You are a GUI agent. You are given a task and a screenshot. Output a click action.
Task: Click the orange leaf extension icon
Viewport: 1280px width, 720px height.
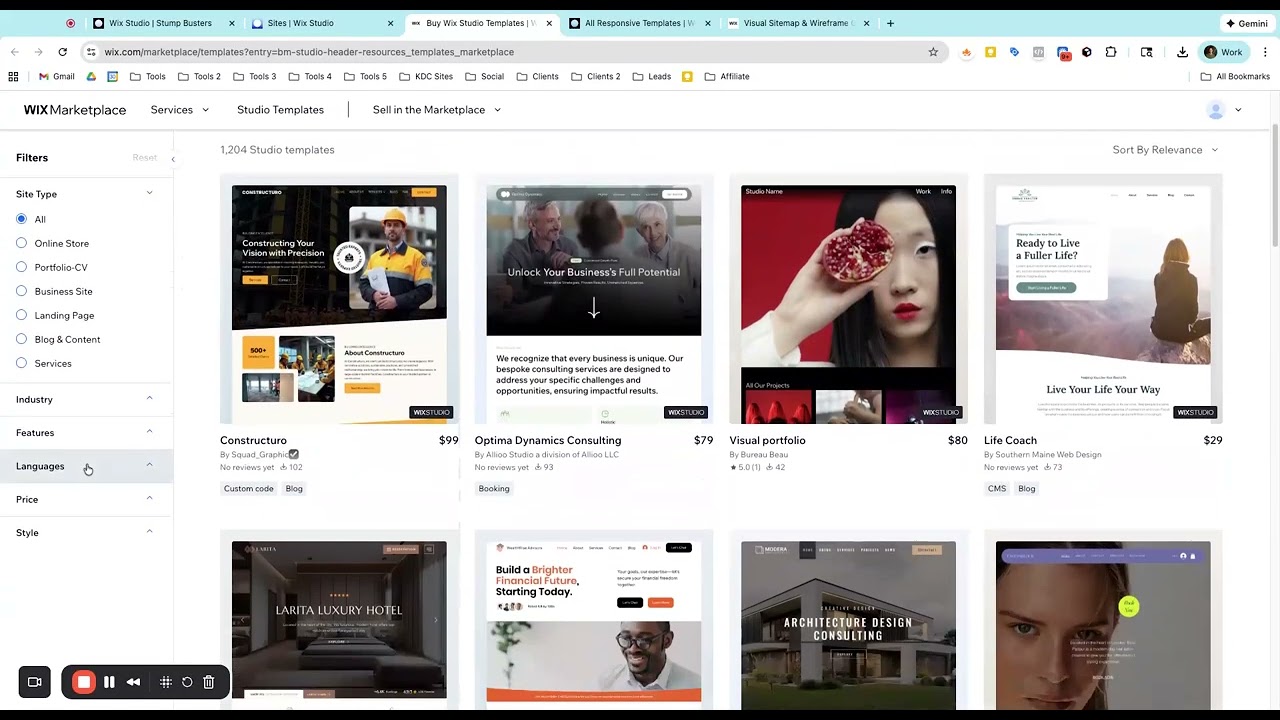tap(966, 52)
